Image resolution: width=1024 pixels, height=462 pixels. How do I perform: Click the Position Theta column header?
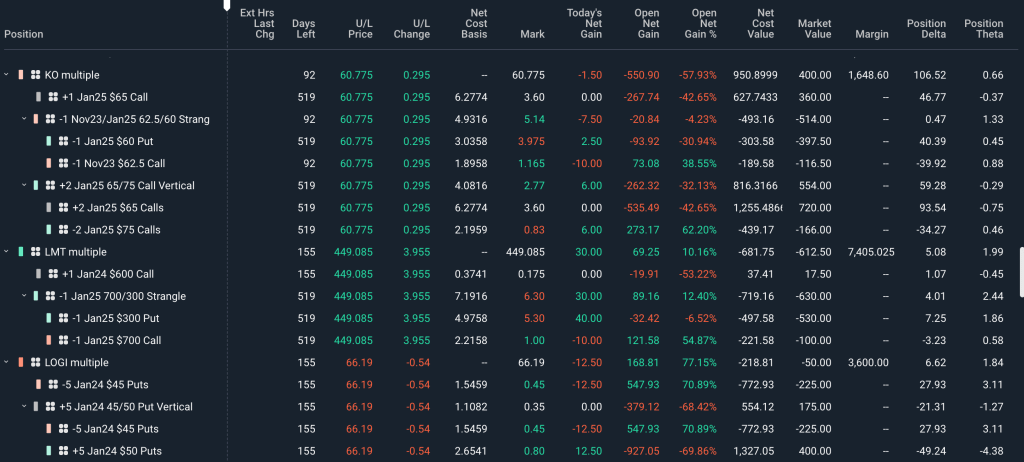click(983, 28)
